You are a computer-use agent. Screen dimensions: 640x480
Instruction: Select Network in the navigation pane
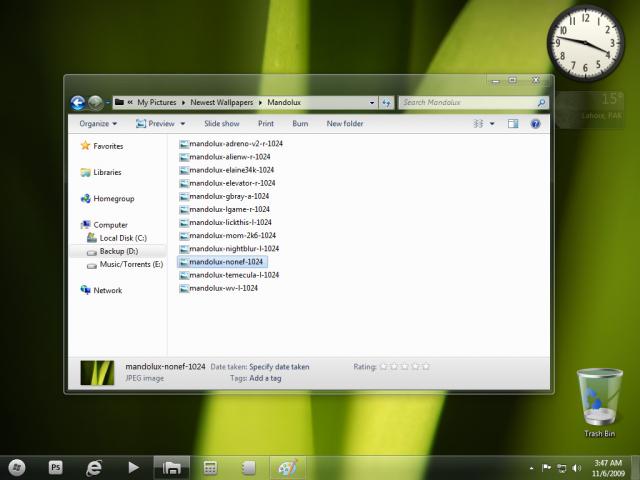coord(102,290)
